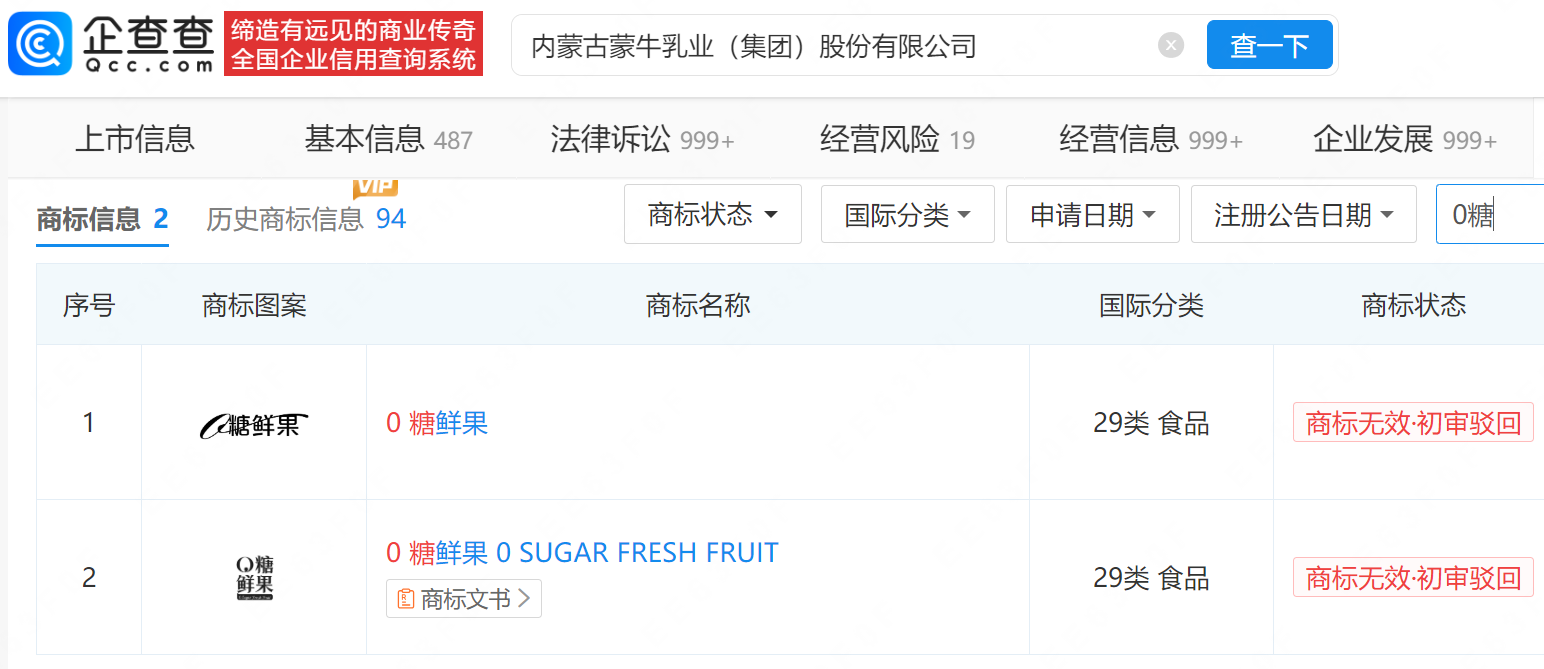Expand the 商标状态 dropdown filter
This screenshot has height=669, width=1544.
click(712, 214)
